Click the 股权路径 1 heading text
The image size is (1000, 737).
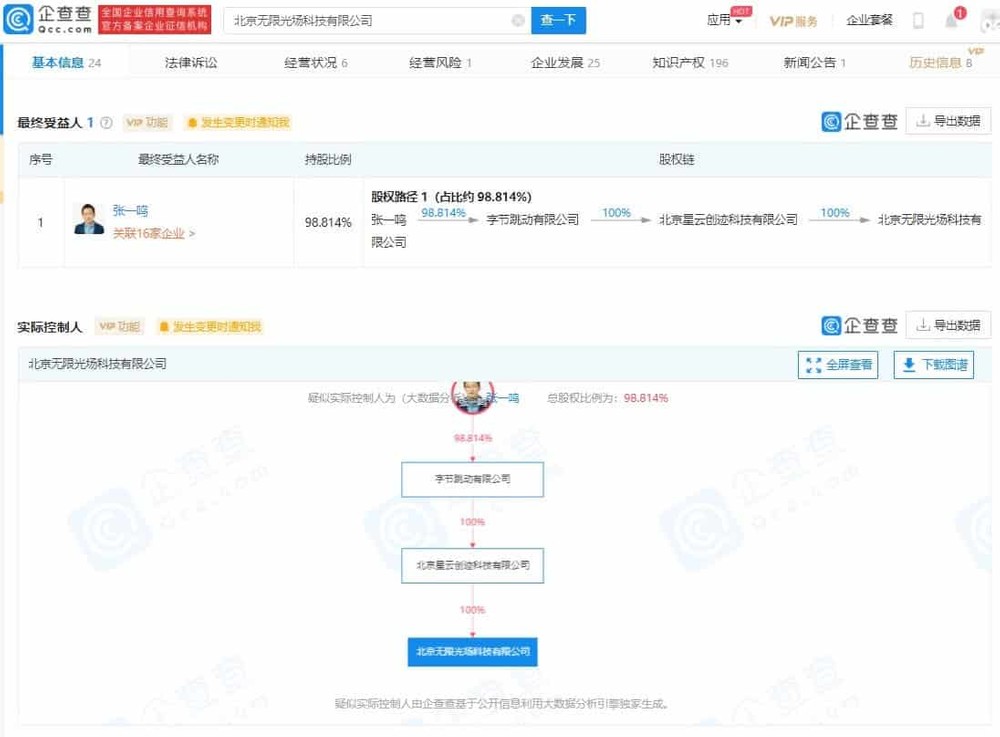pyautogui.click(x=451, y=196)
